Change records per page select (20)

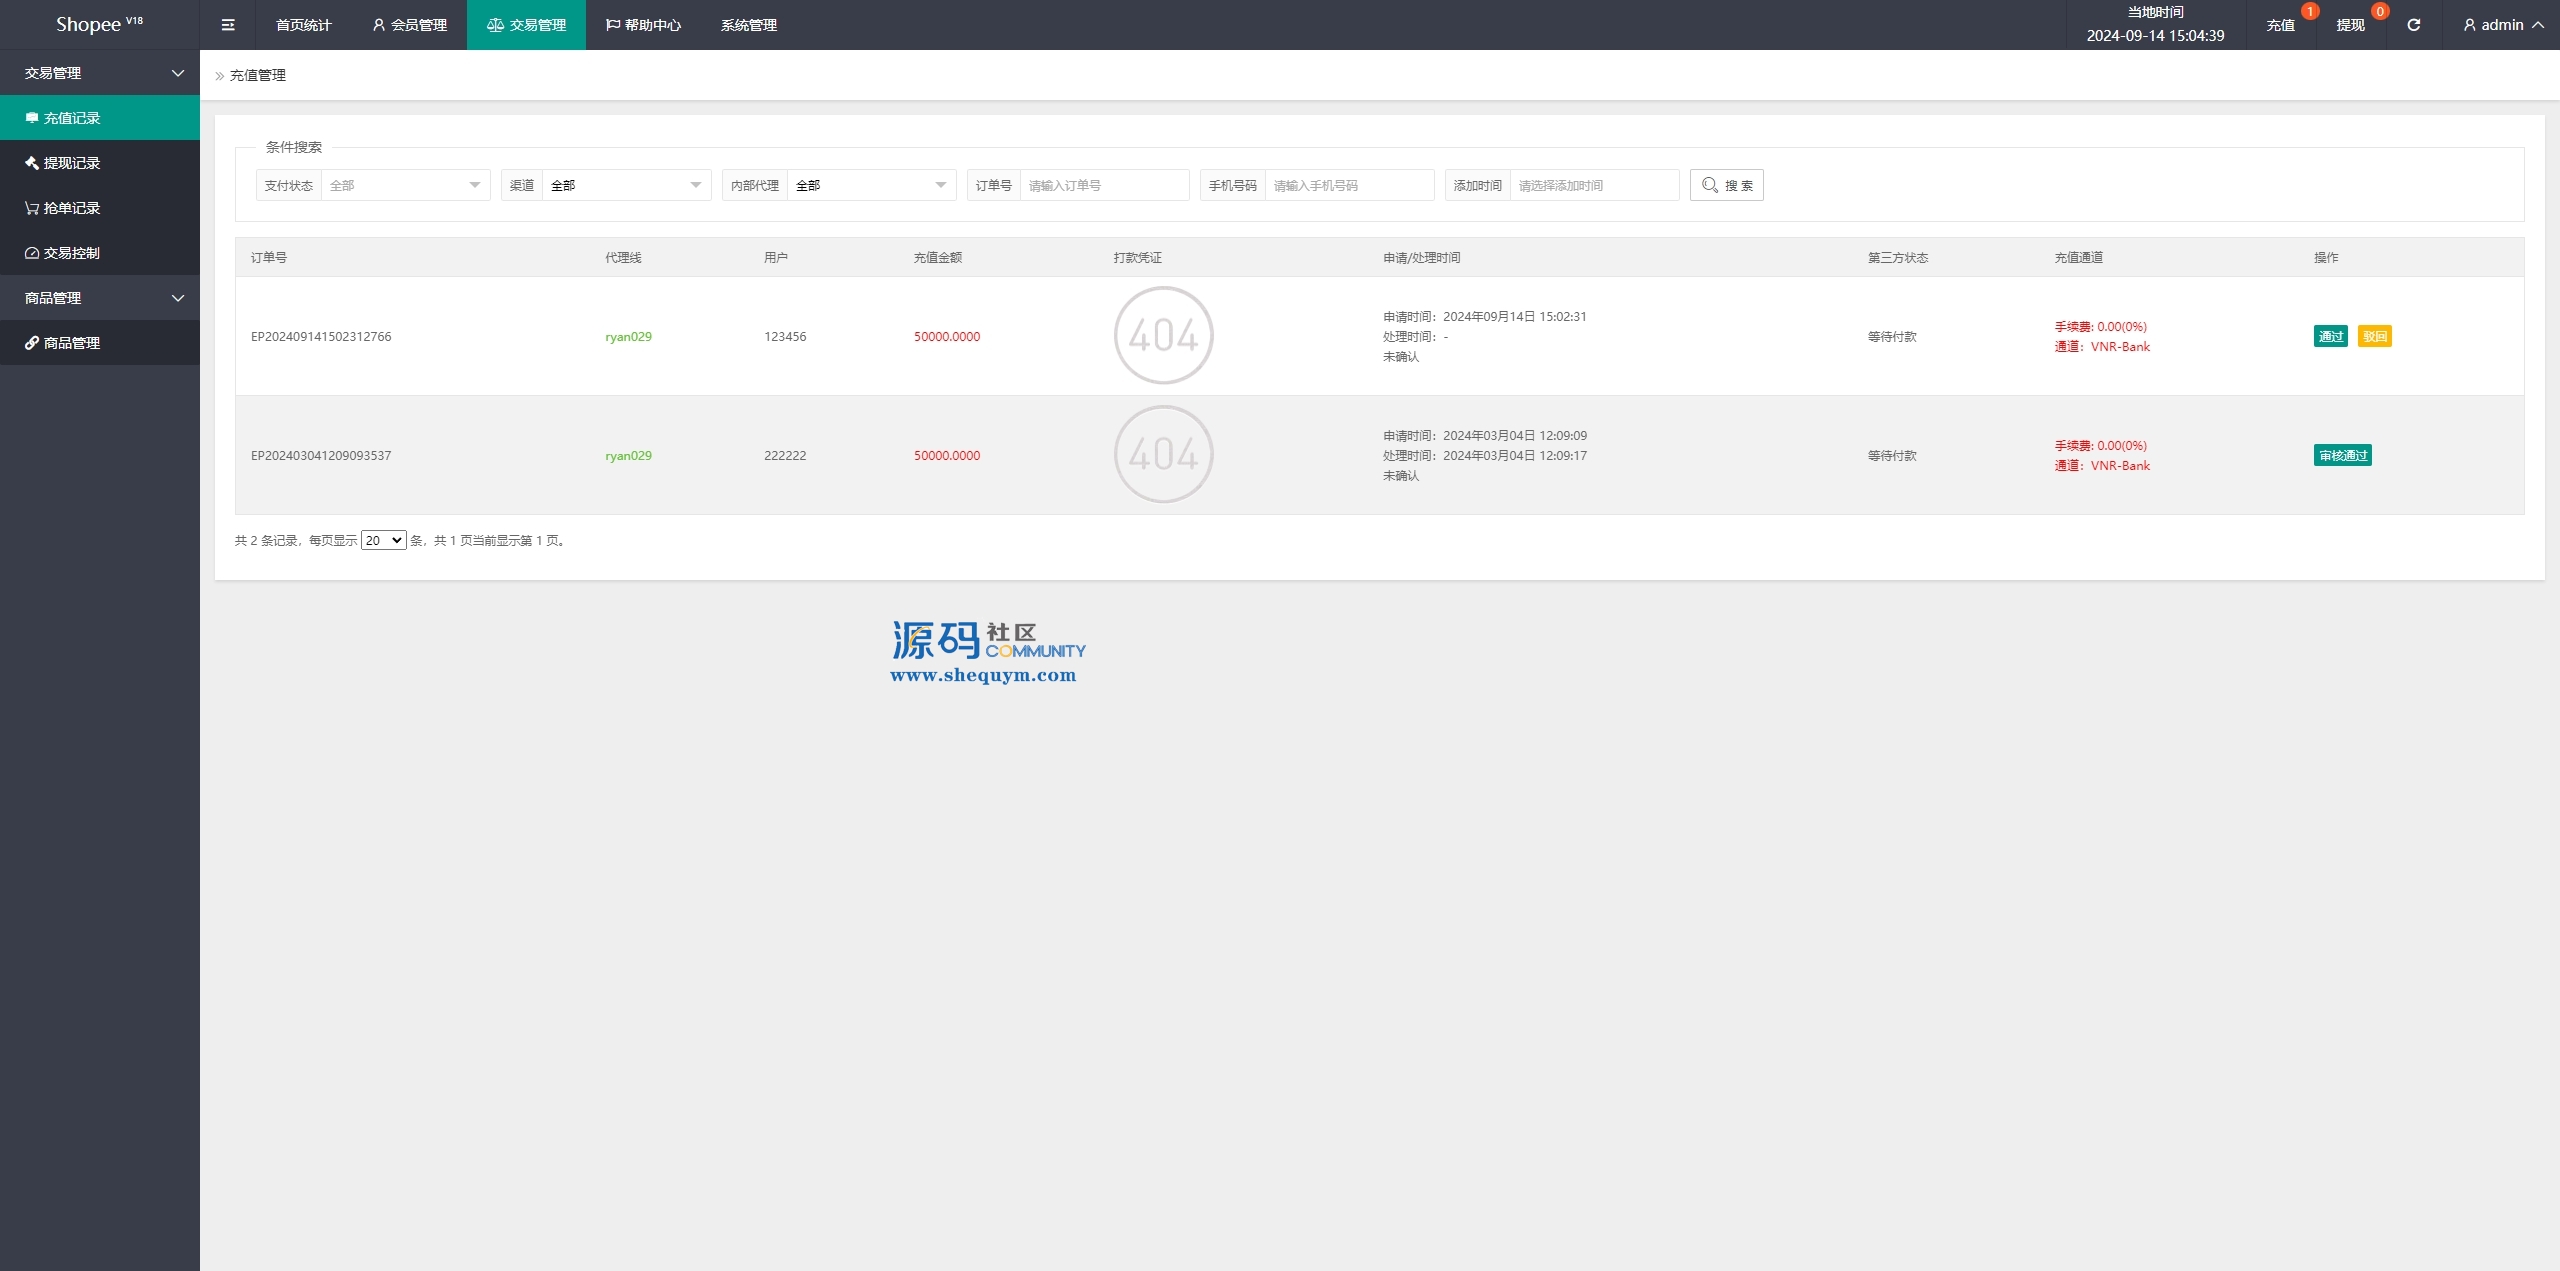[383, 540]
